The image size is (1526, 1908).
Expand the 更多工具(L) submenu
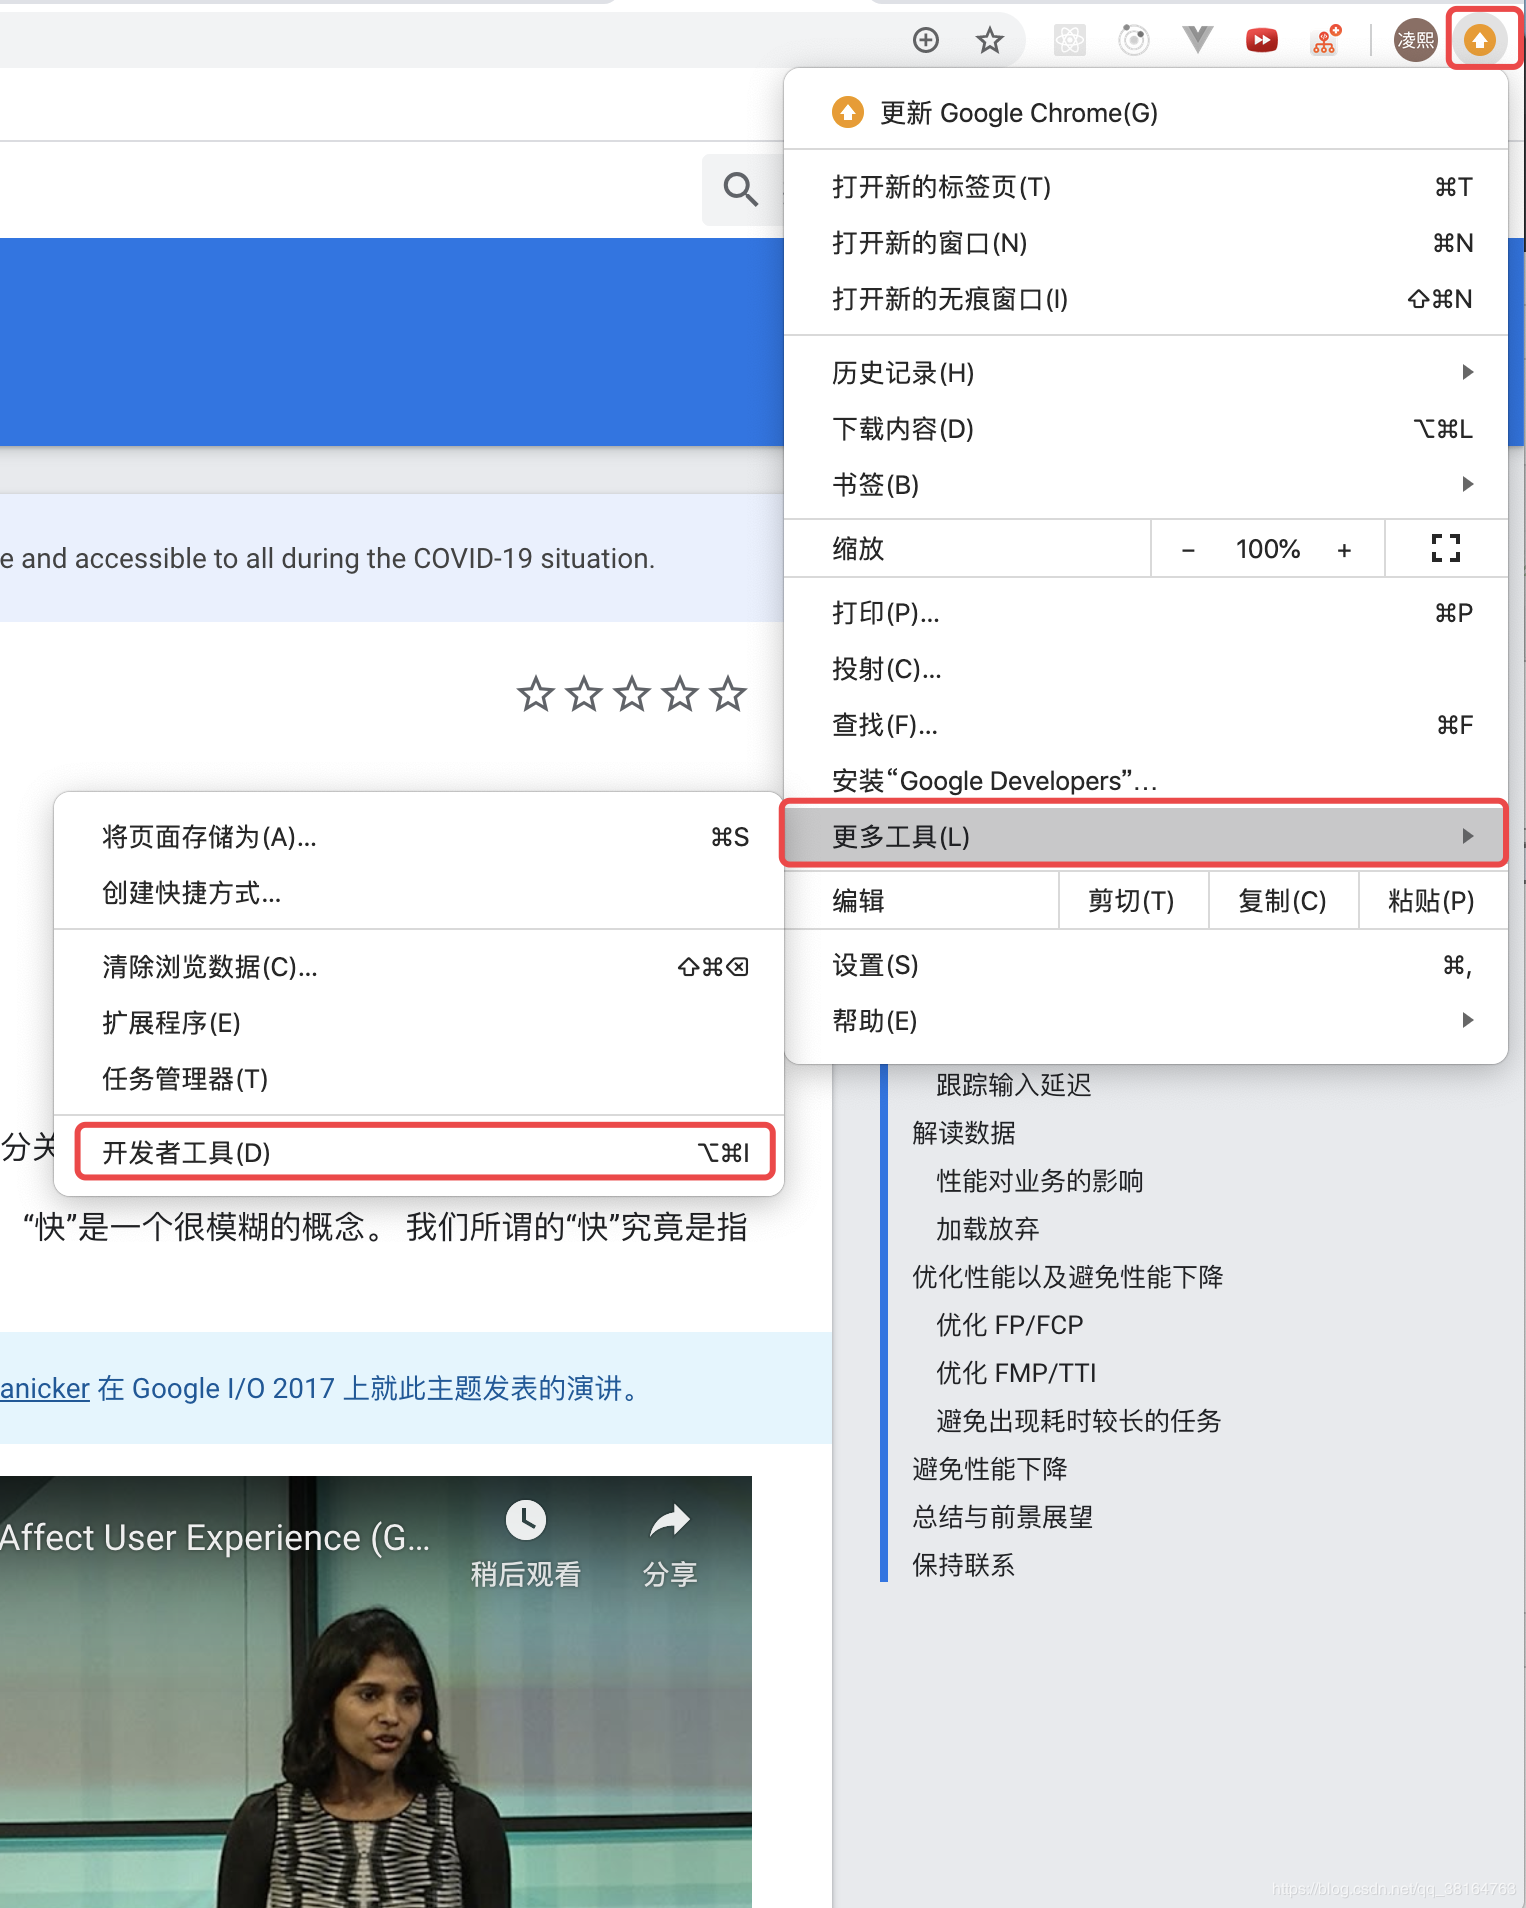pos(1146,836)
